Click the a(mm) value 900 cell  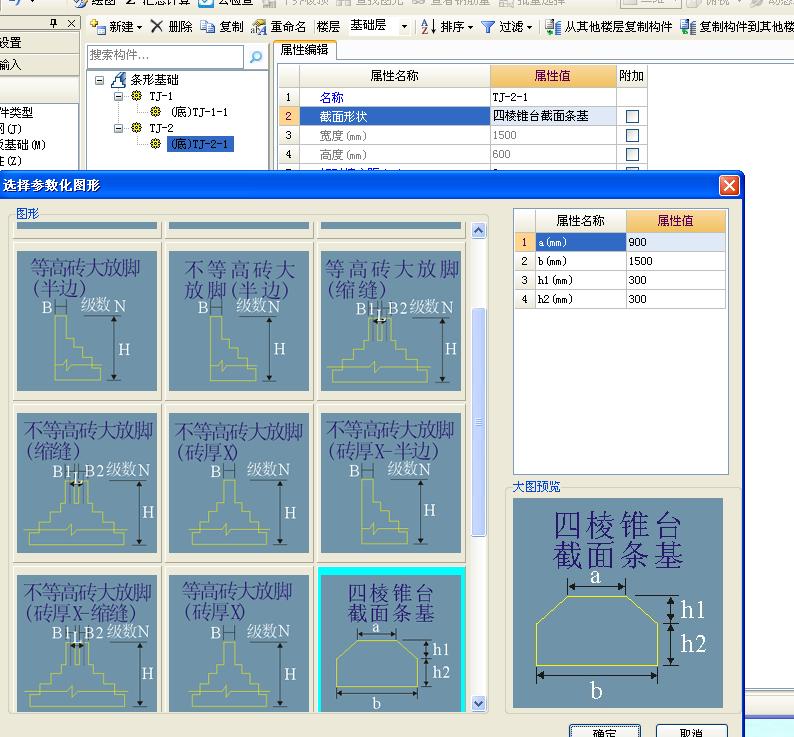676,242
